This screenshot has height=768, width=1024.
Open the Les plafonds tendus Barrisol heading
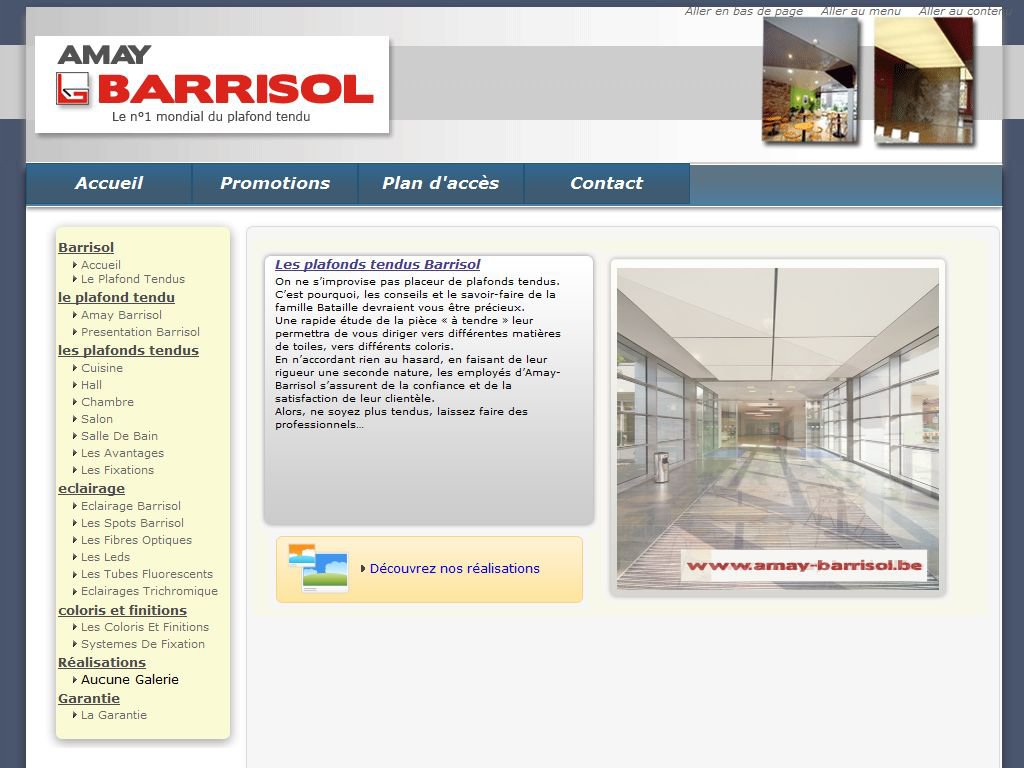pyautogui.click(x=377, y=264)
